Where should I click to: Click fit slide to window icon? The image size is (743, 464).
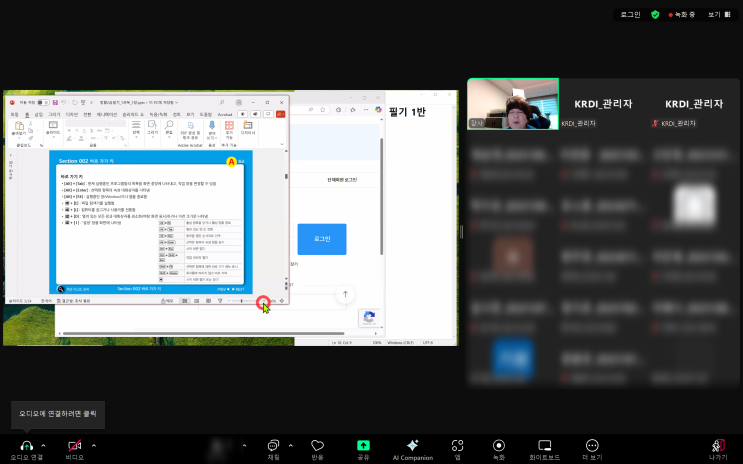coord(282,301)
